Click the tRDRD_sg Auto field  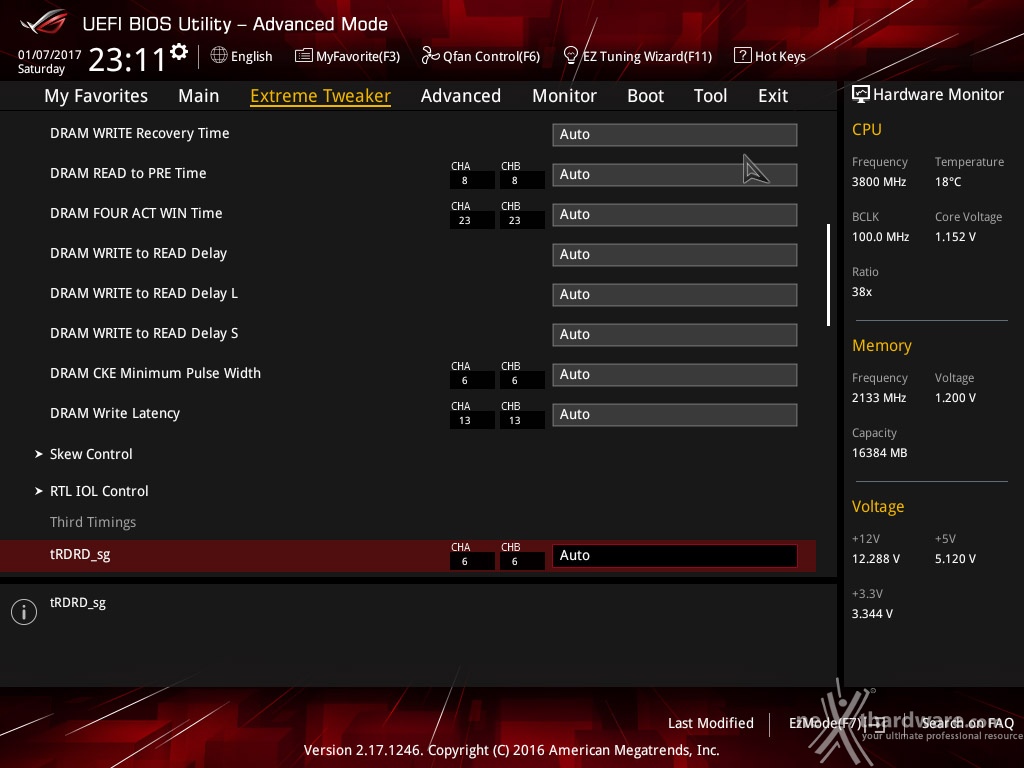pos(675,556)
